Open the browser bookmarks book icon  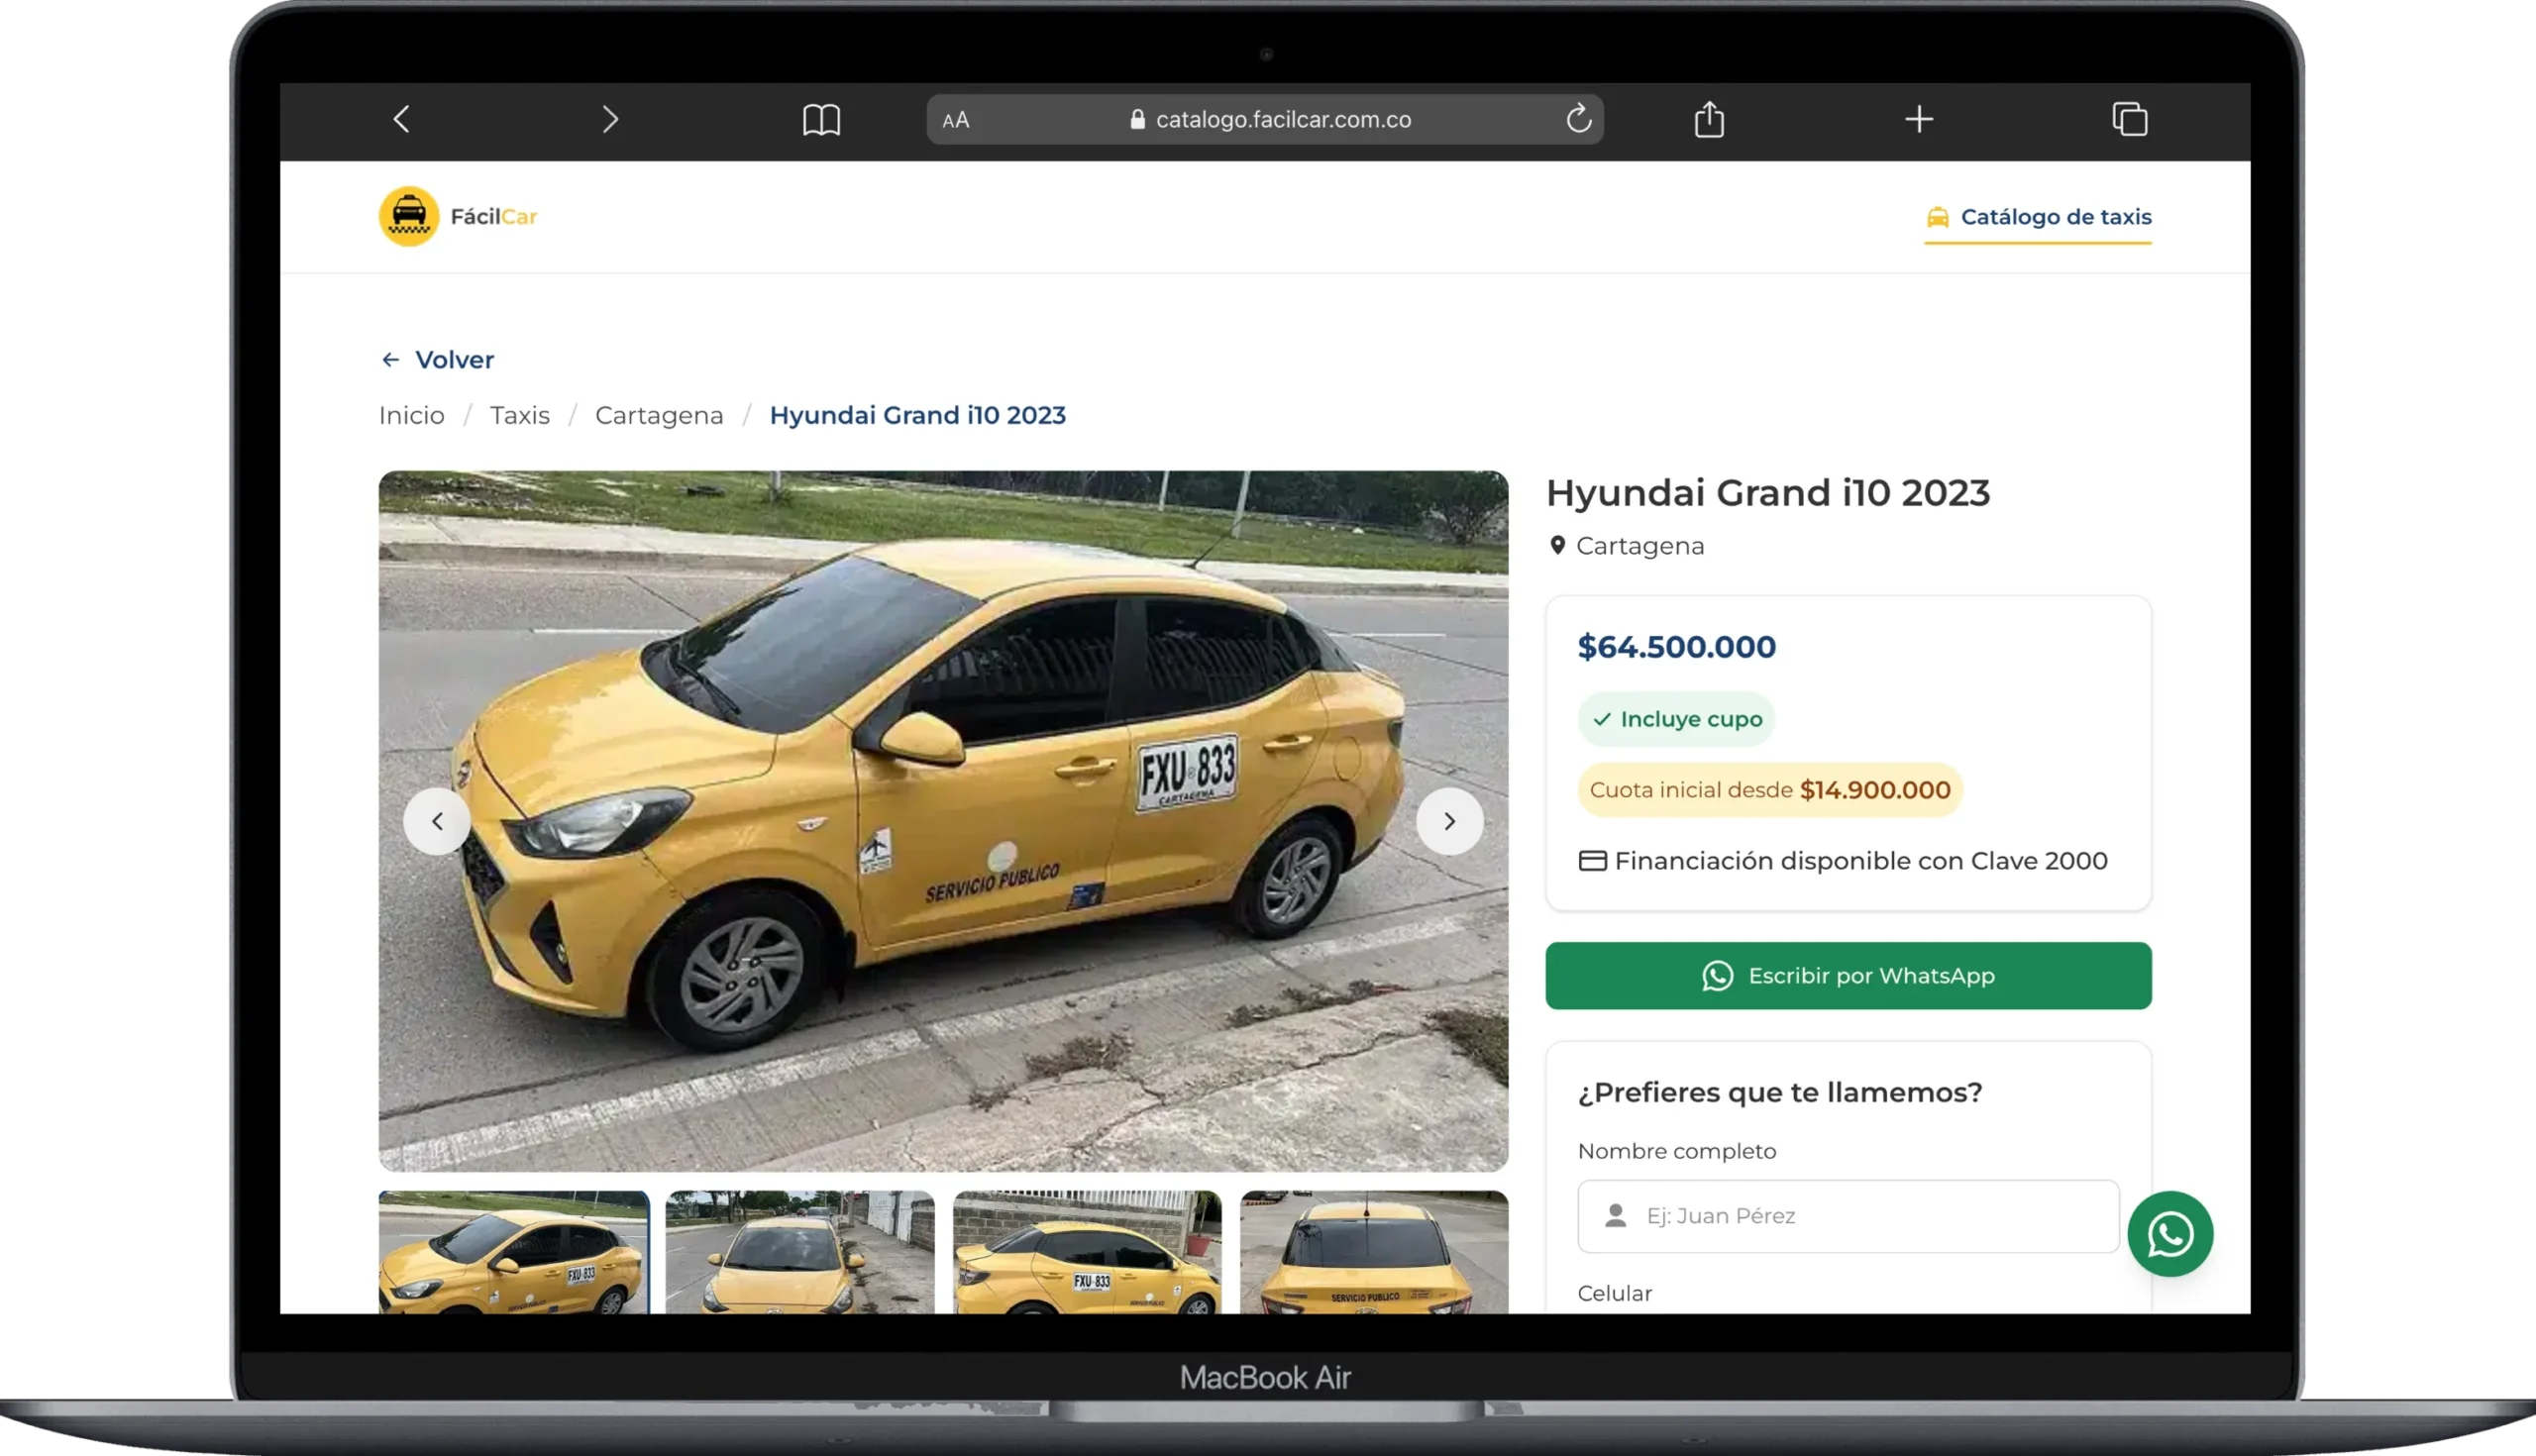pyautogui.click(x=821, y=120)
